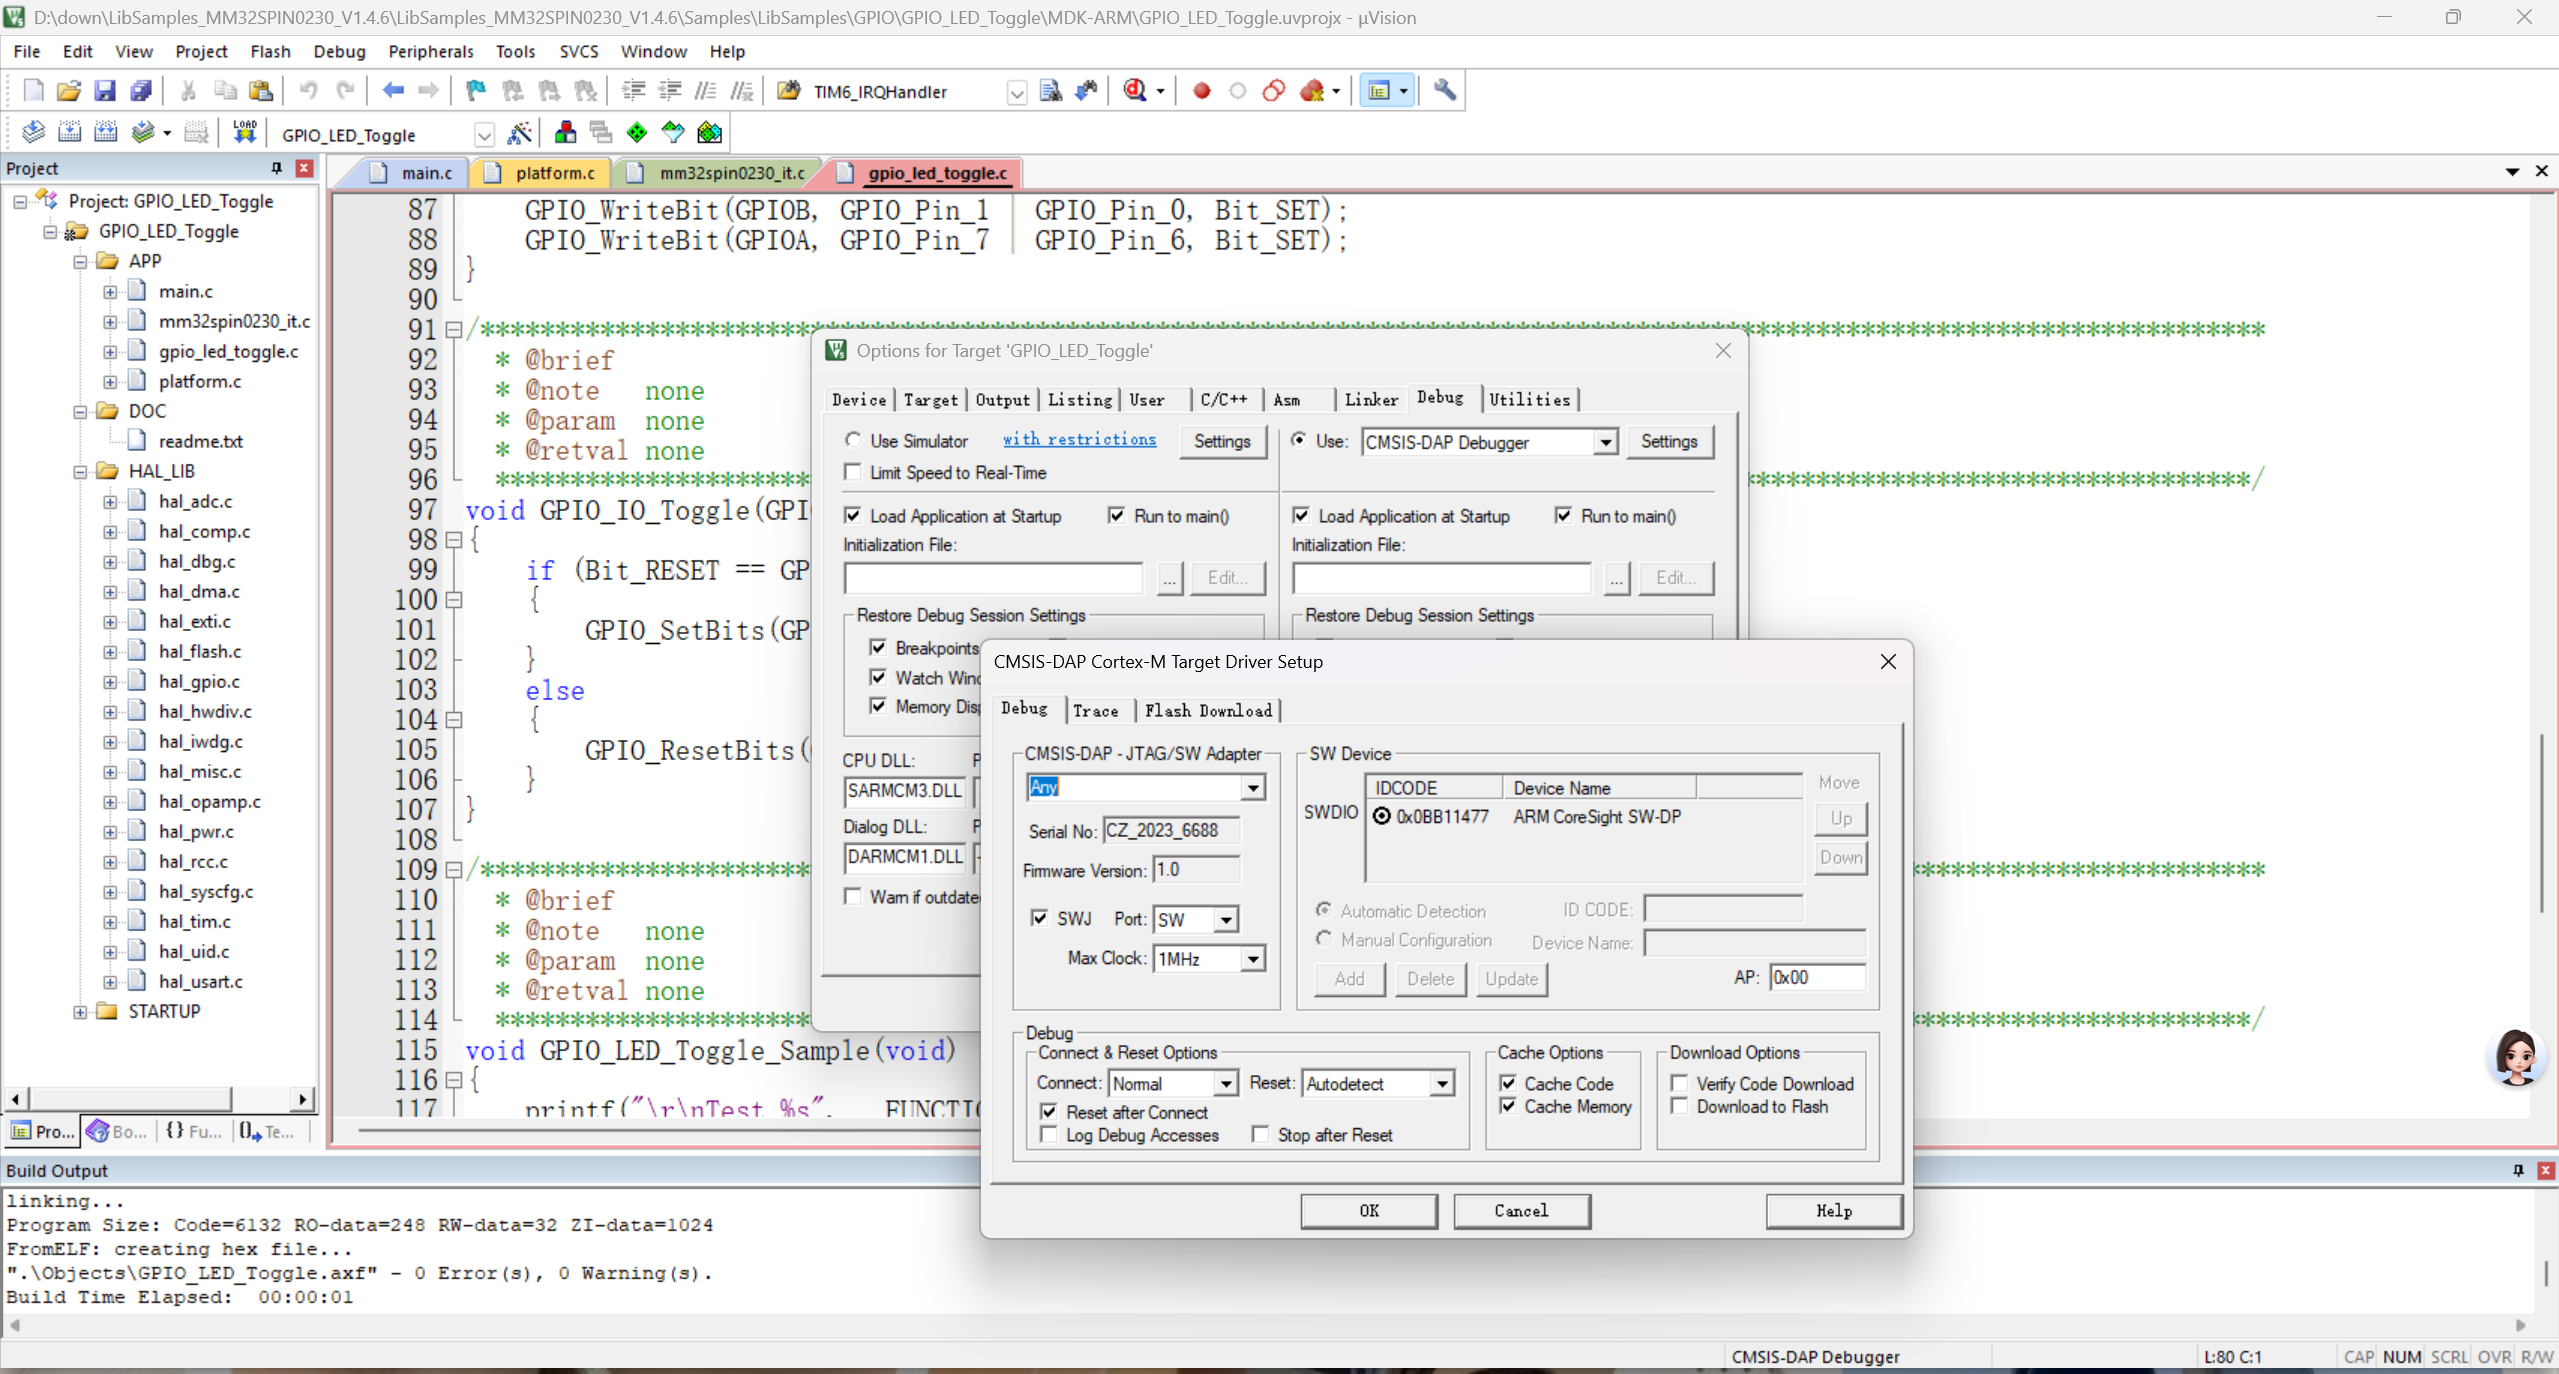Click Manage Project Items colored blocks icon

(565, 133)
